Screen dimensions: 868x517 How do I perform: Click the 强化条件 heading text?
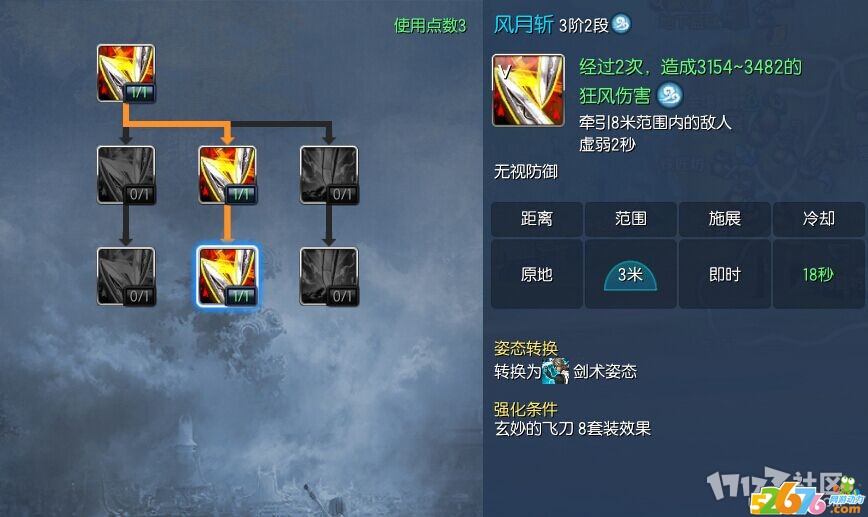pos(525,409)
